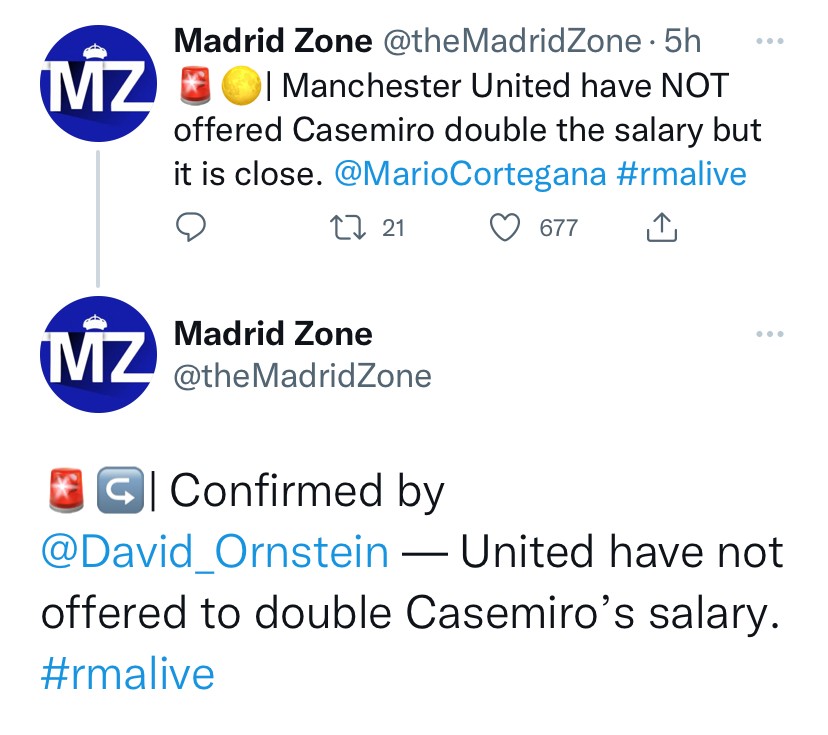The height and width of the screenshot is (735, 828).
Task: Click the 5h timestamp on the top tweet
Action: (x=683, y=41)
